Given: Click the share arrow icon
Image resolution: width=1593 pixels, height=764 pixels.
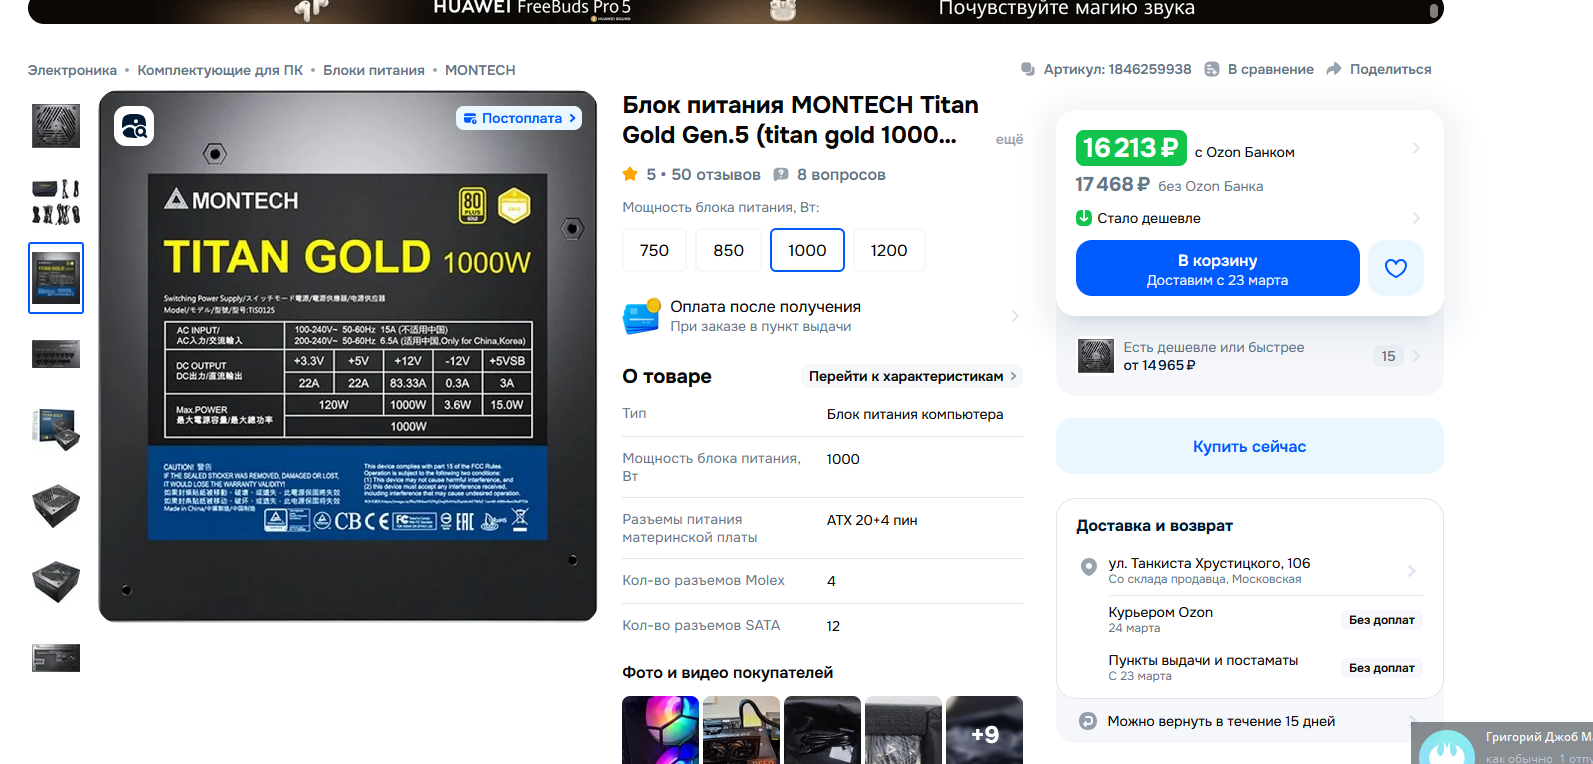Looking at the screenshot, I should (x=1334, y=69).
